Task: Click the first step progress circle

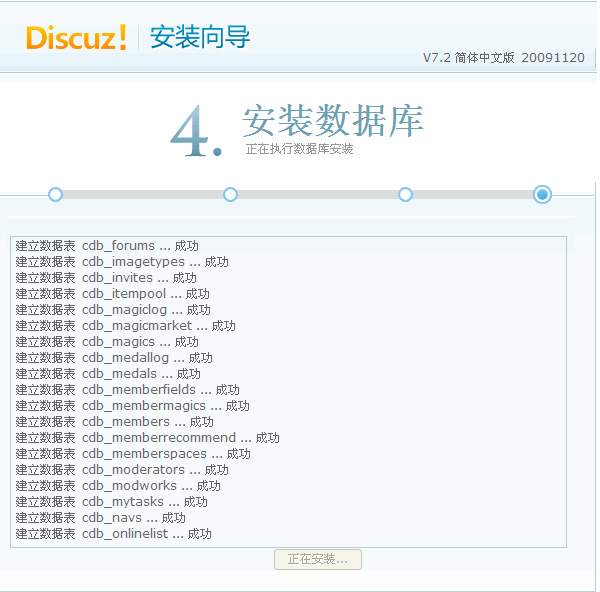Action: tap(55, 194)
